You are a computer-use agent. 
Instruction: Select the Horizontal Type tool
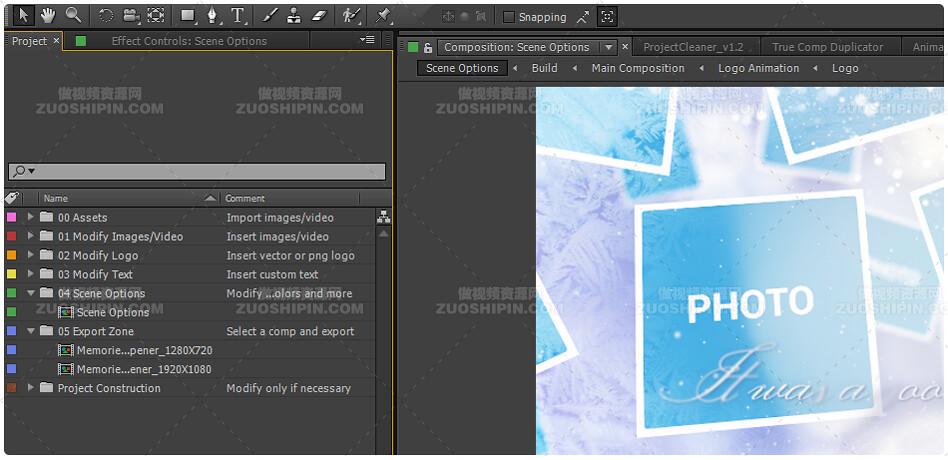(x=237, y=15)
